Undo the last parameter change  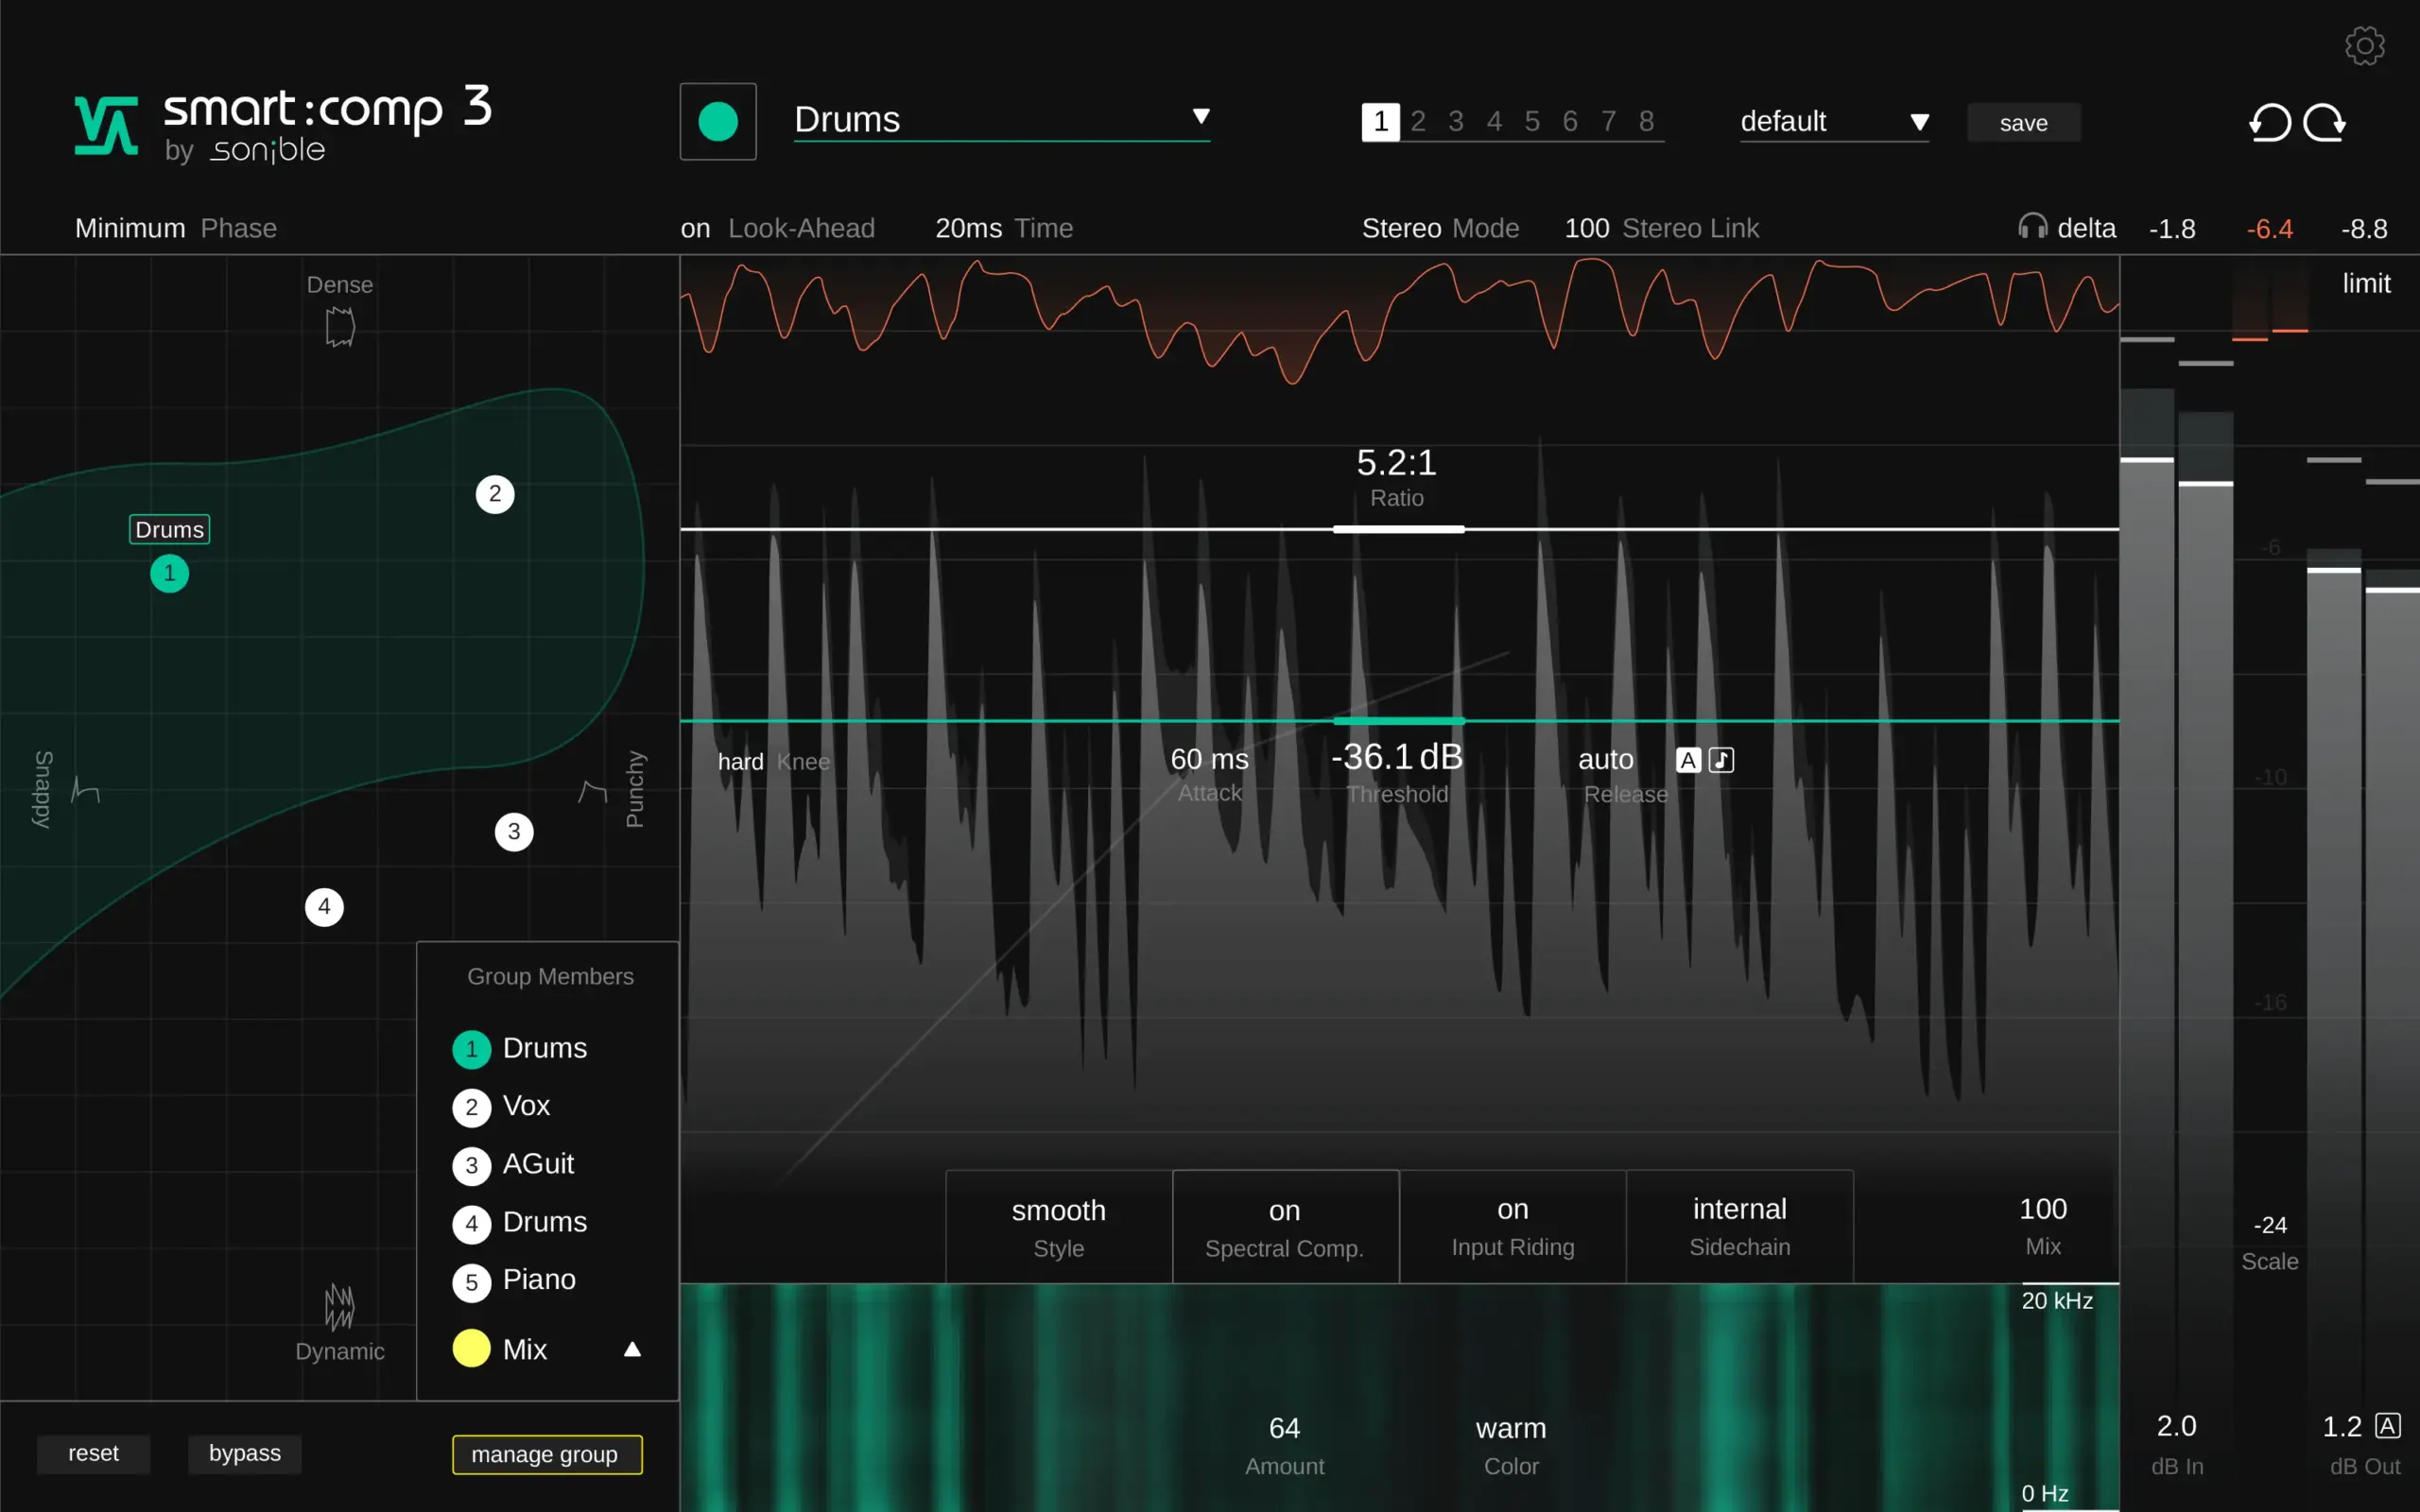[2271, 122]
